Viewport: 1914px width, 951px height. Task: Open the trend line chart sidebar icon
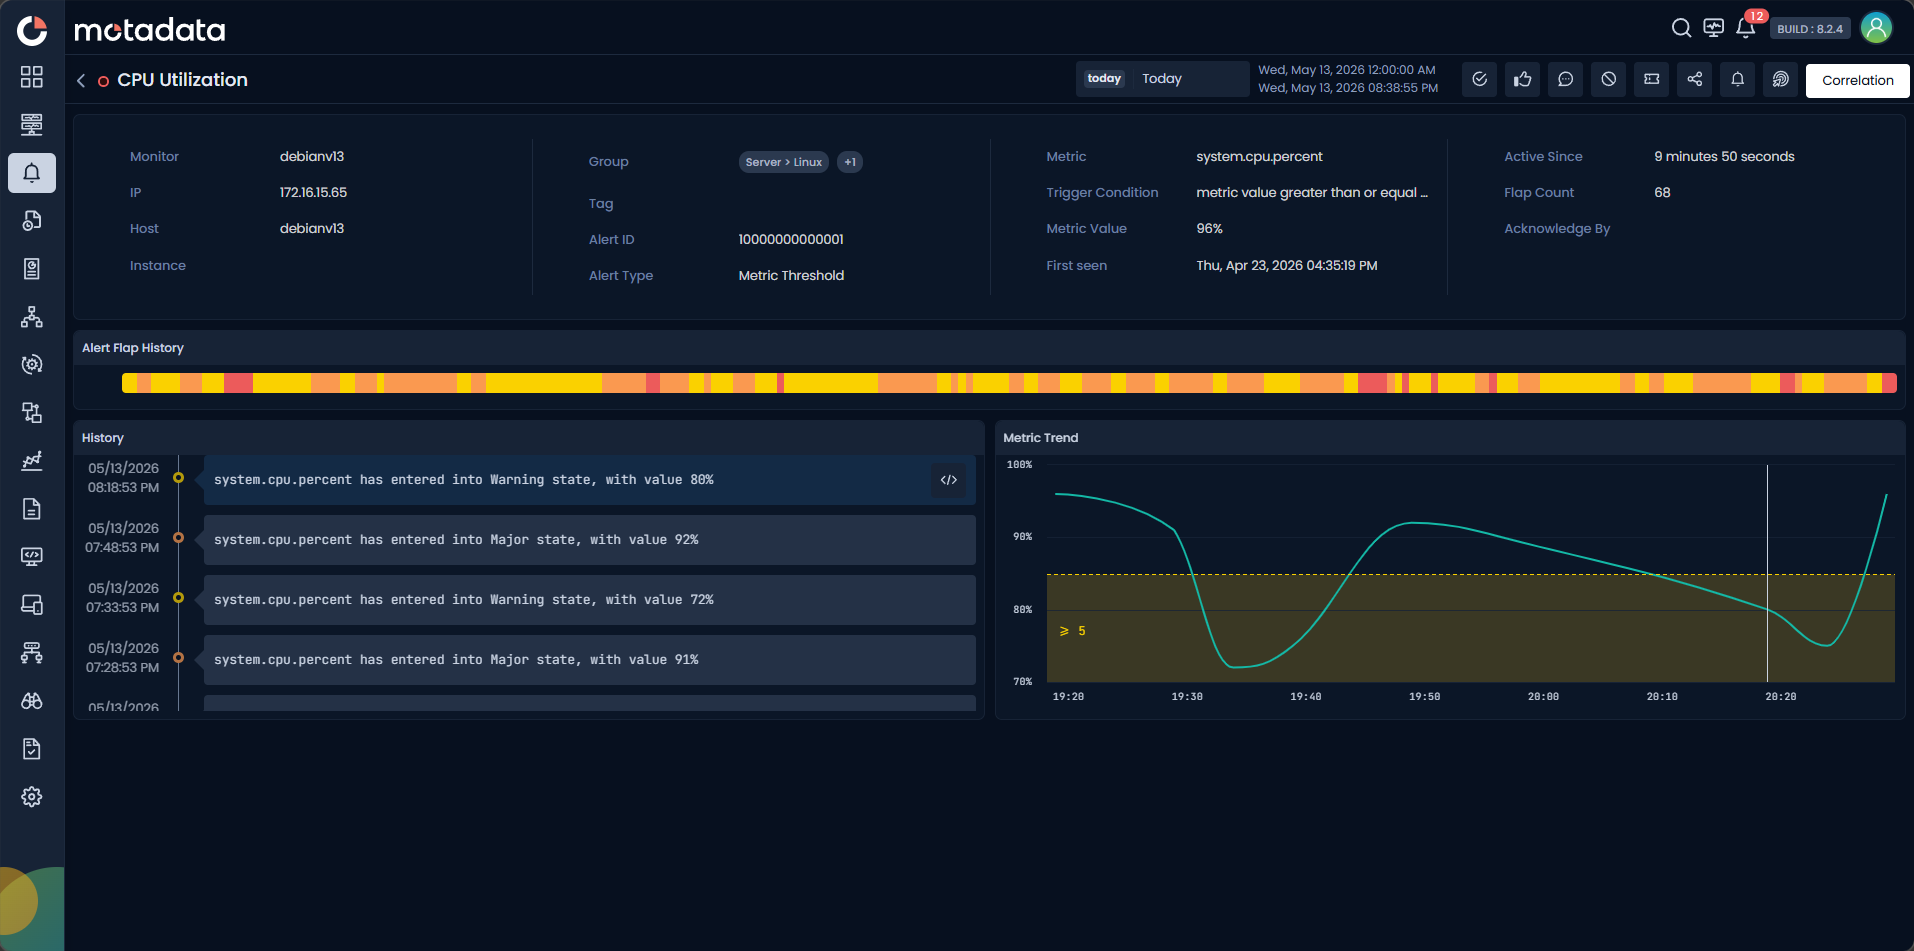[x=32, y=461]
